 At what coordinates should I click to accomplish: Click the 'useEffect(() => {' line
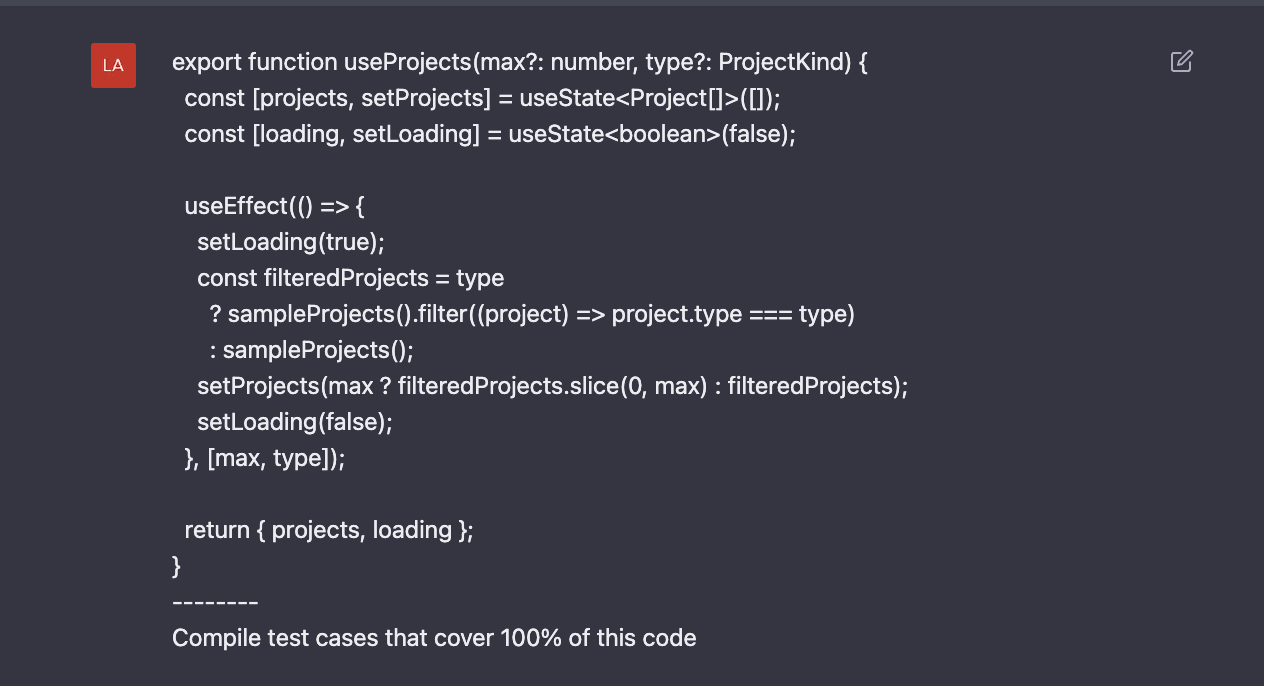pos(275,206)
